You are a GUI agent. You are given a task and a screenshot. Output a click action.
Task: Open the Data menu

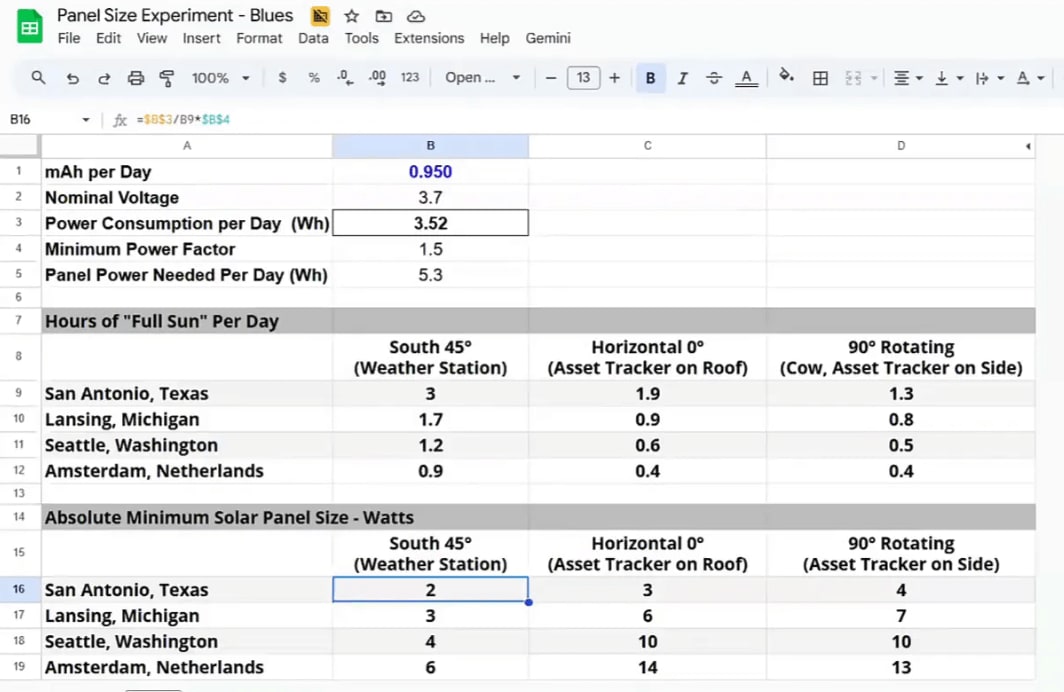(313, 38)
